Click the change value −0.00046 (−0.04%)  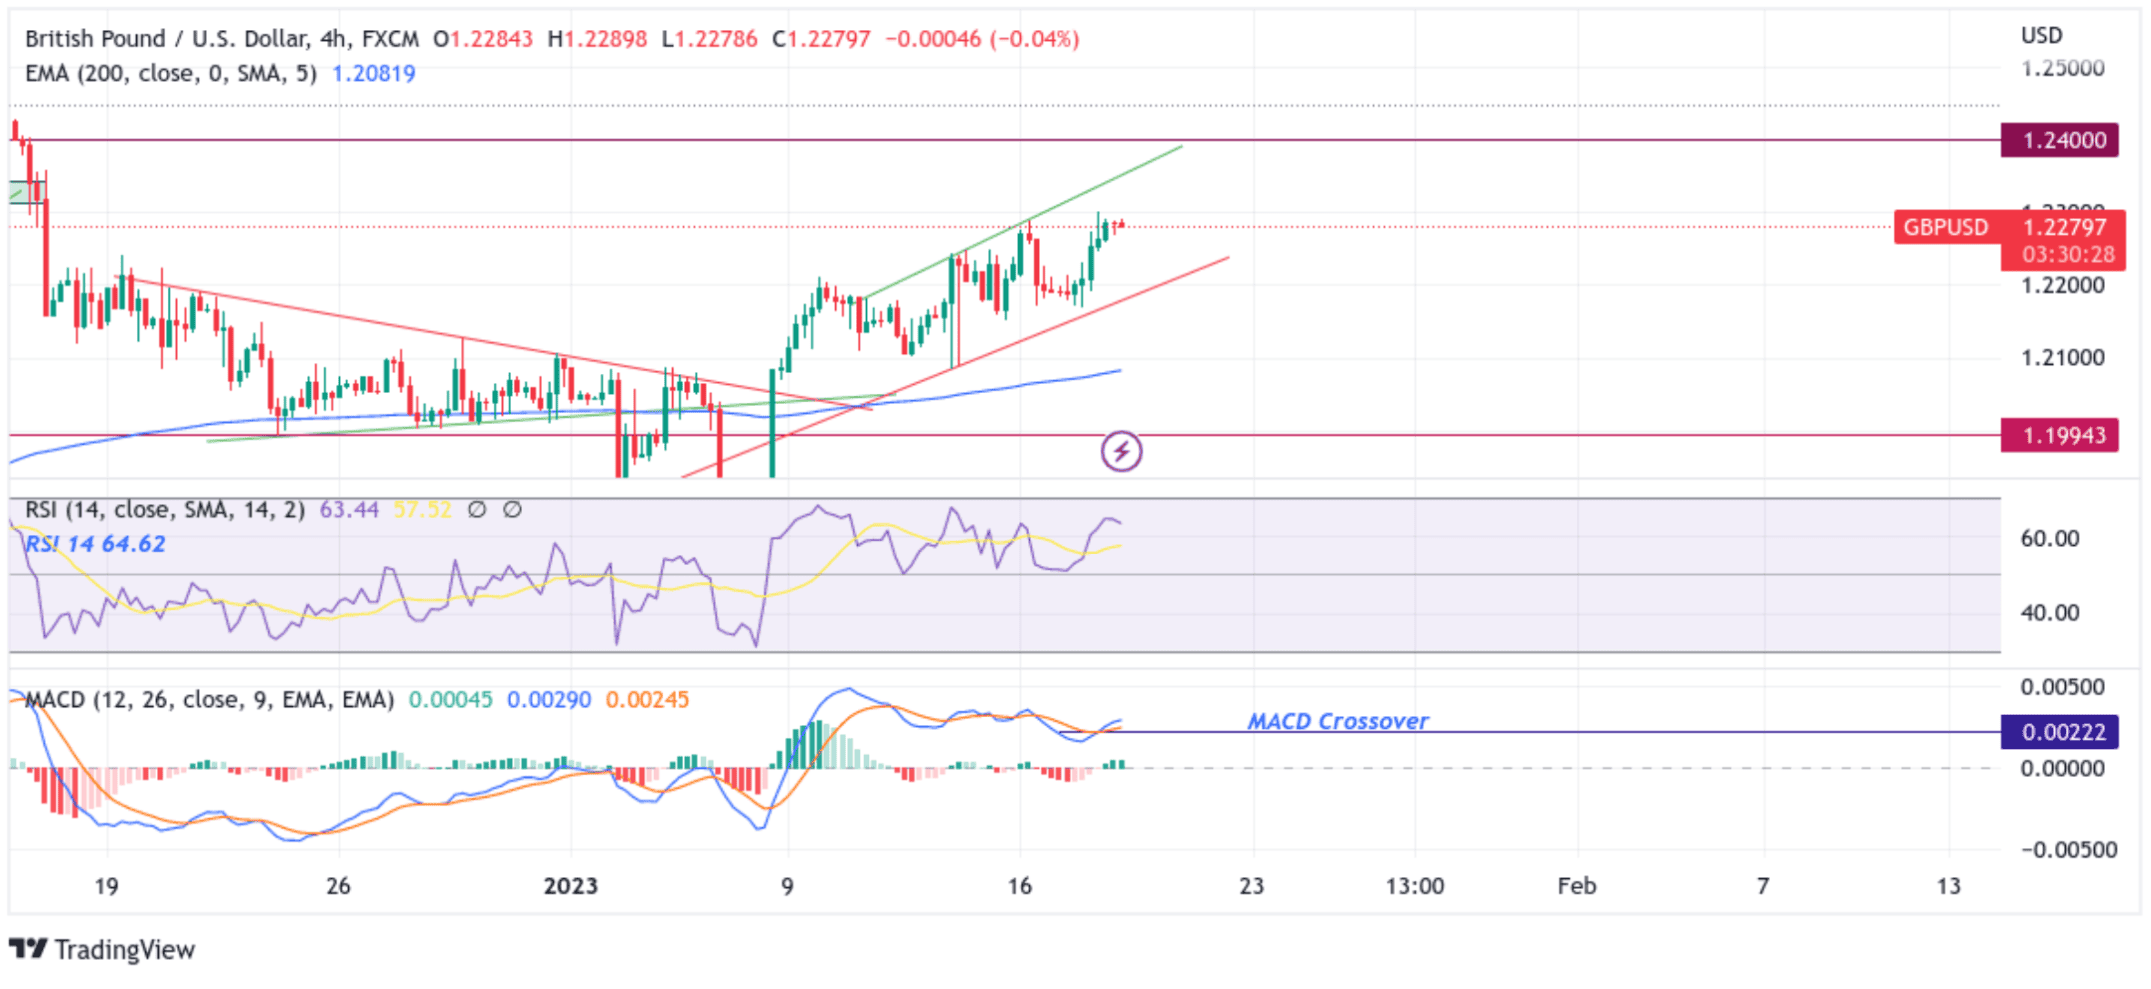coord(982,39)
